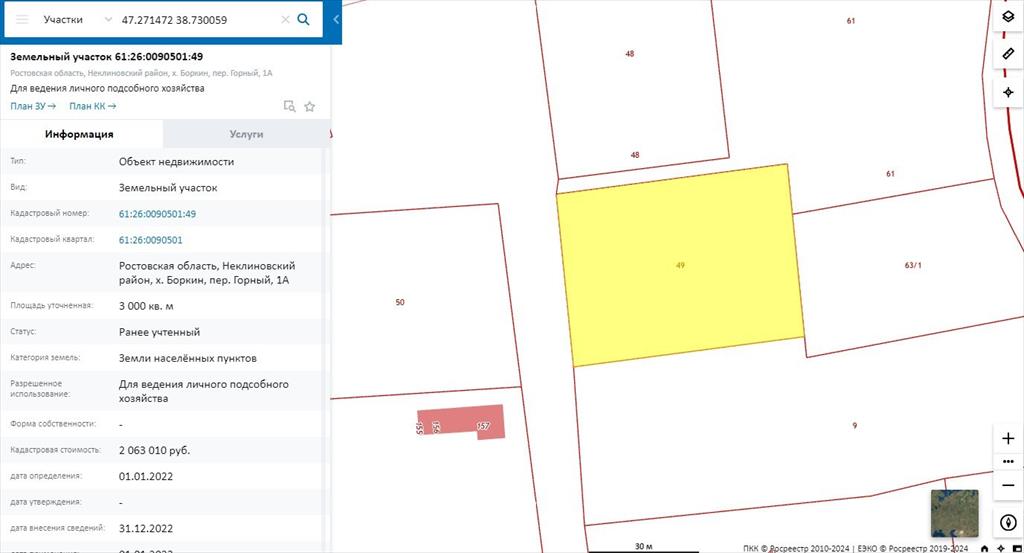Switch to the Услуги tab
Viewport: 1024px width, 553px height.
(246, 134)
